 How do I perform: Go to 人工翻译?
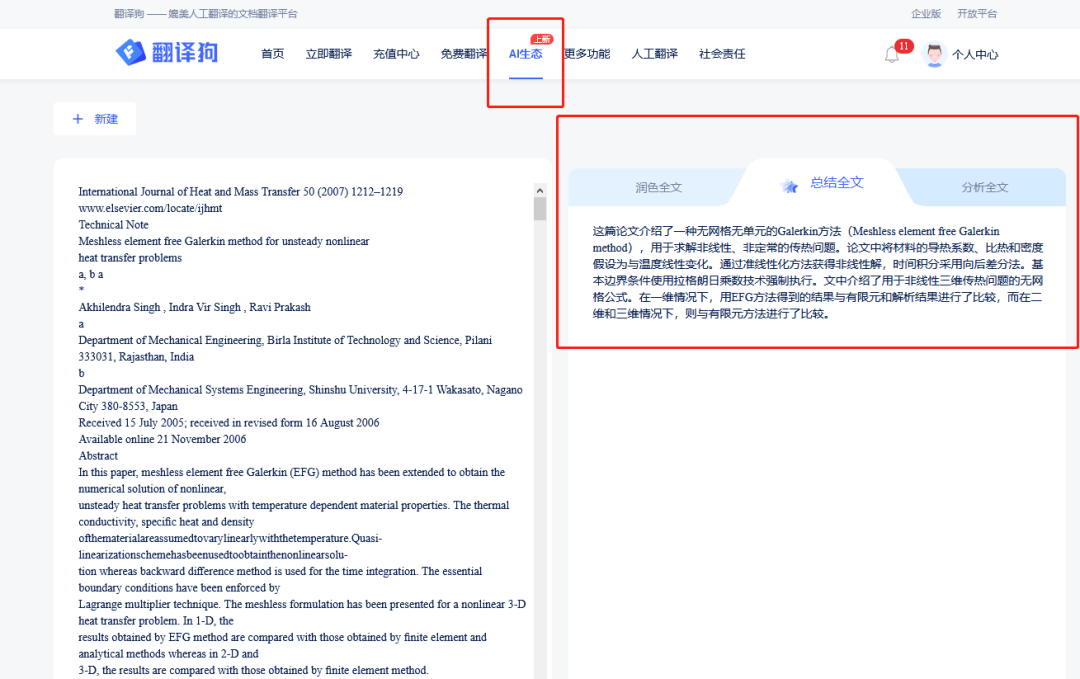pyautogui.click(x=654, y=54)
